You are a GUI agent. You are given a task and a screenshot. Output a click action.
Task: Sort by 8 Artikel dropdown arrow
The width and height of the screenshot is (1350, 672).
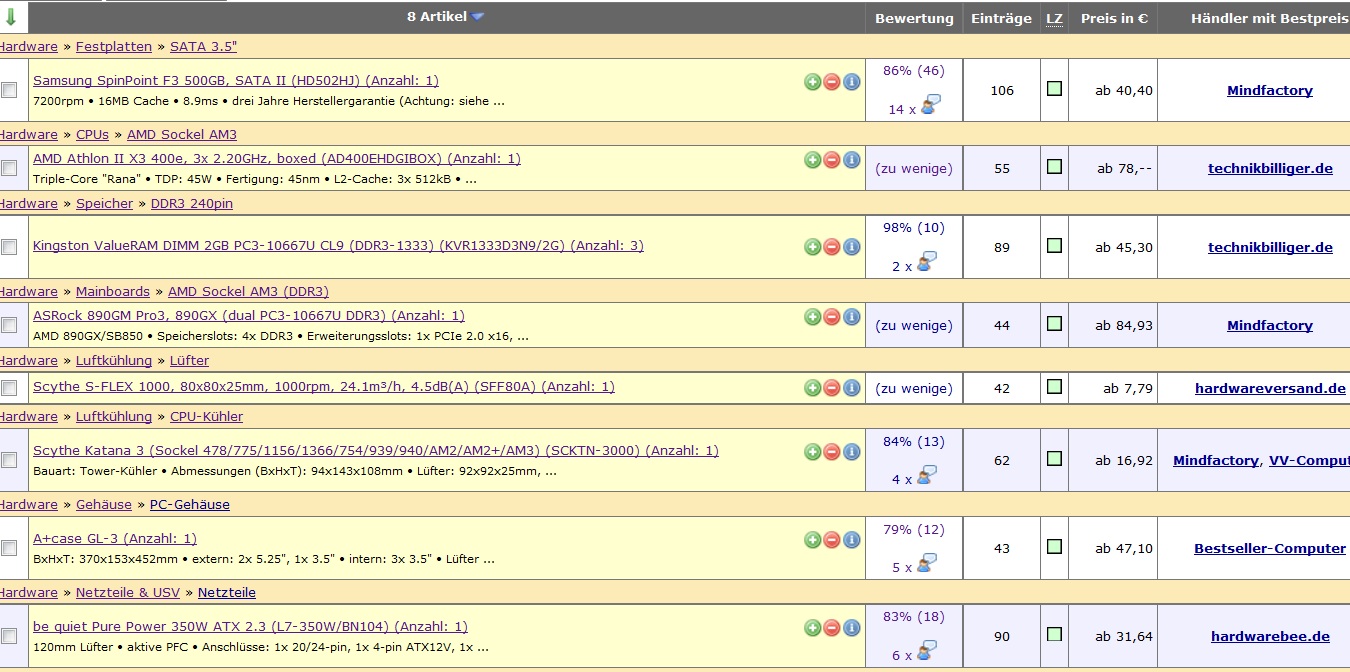pos(478,17)
